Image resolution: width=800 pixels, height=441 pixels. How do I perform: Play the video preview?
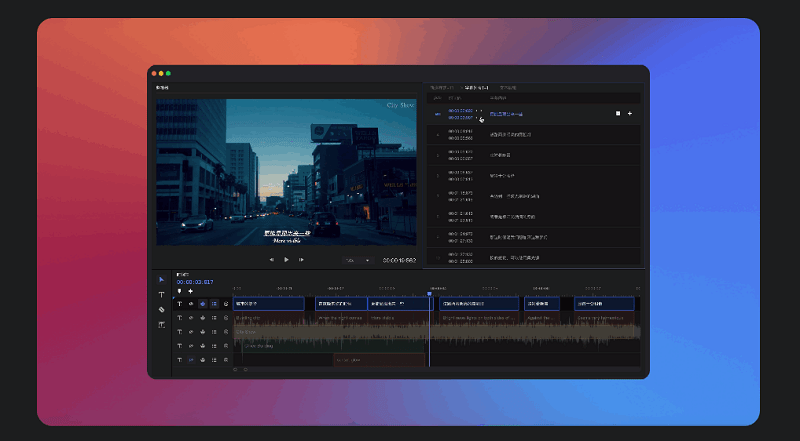click(x=286, y=260)
